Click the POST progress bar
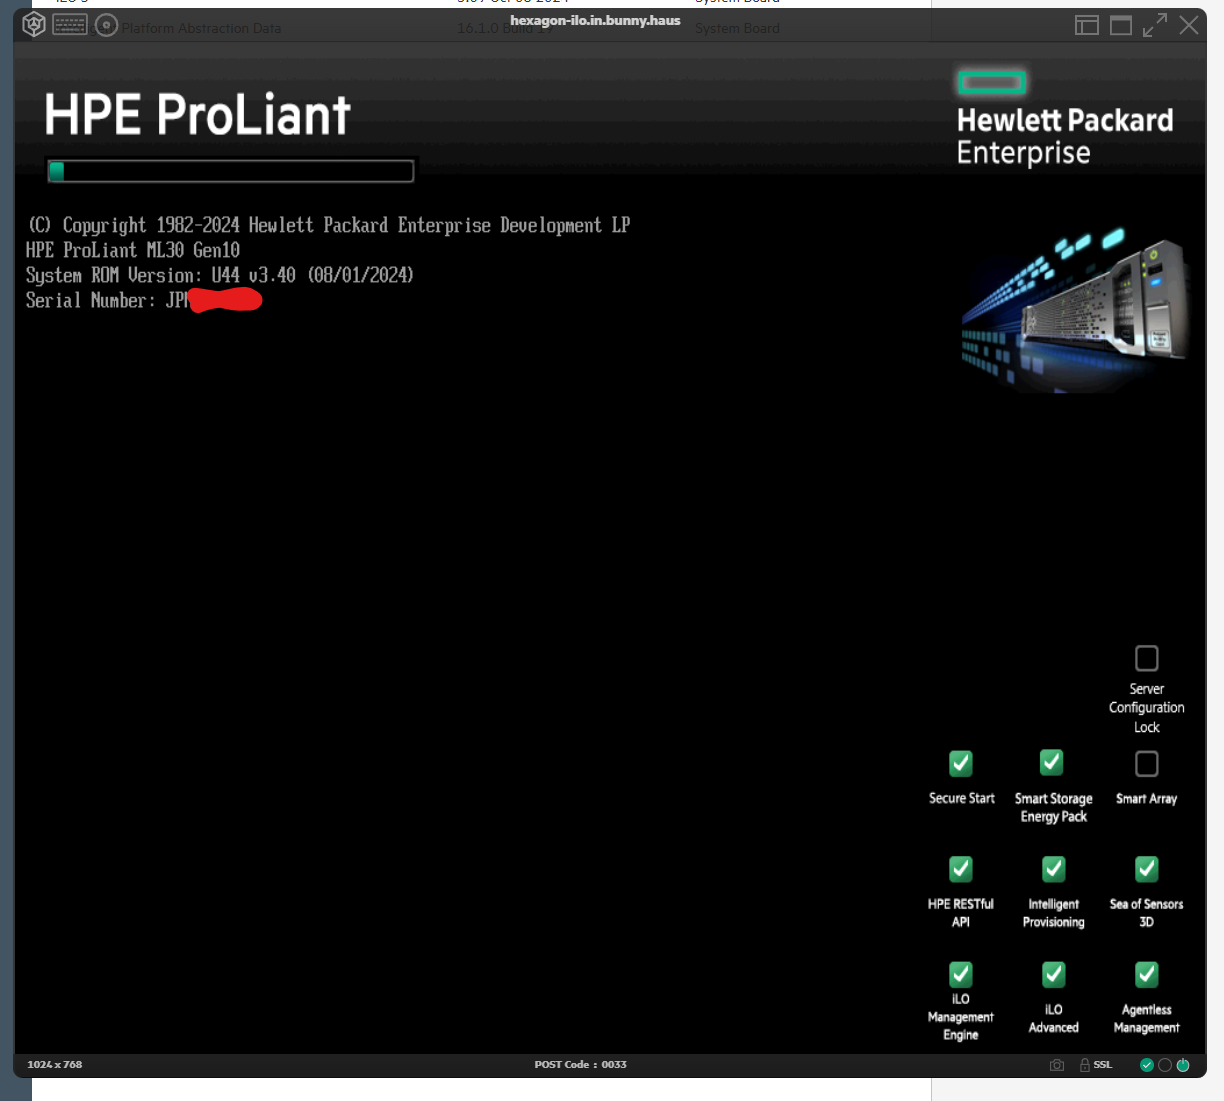Image resolution: width=1224 pixels, height=1101 pixels. point(231,171)
